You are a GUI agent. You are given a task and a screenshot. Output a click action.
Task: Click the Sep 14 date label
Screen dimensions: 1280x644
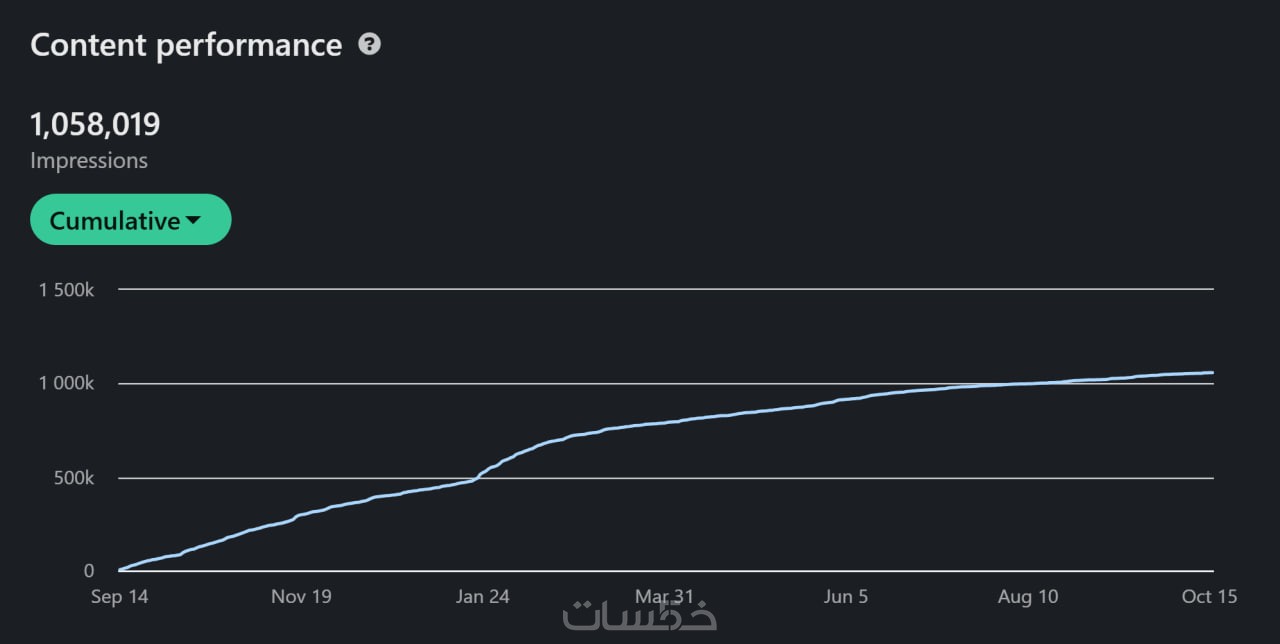[120, 597]
